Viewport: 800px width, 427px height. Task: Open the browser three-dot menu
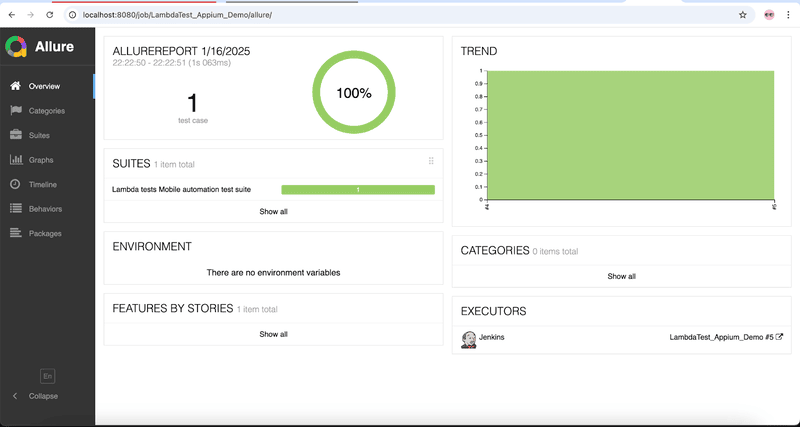788,15
